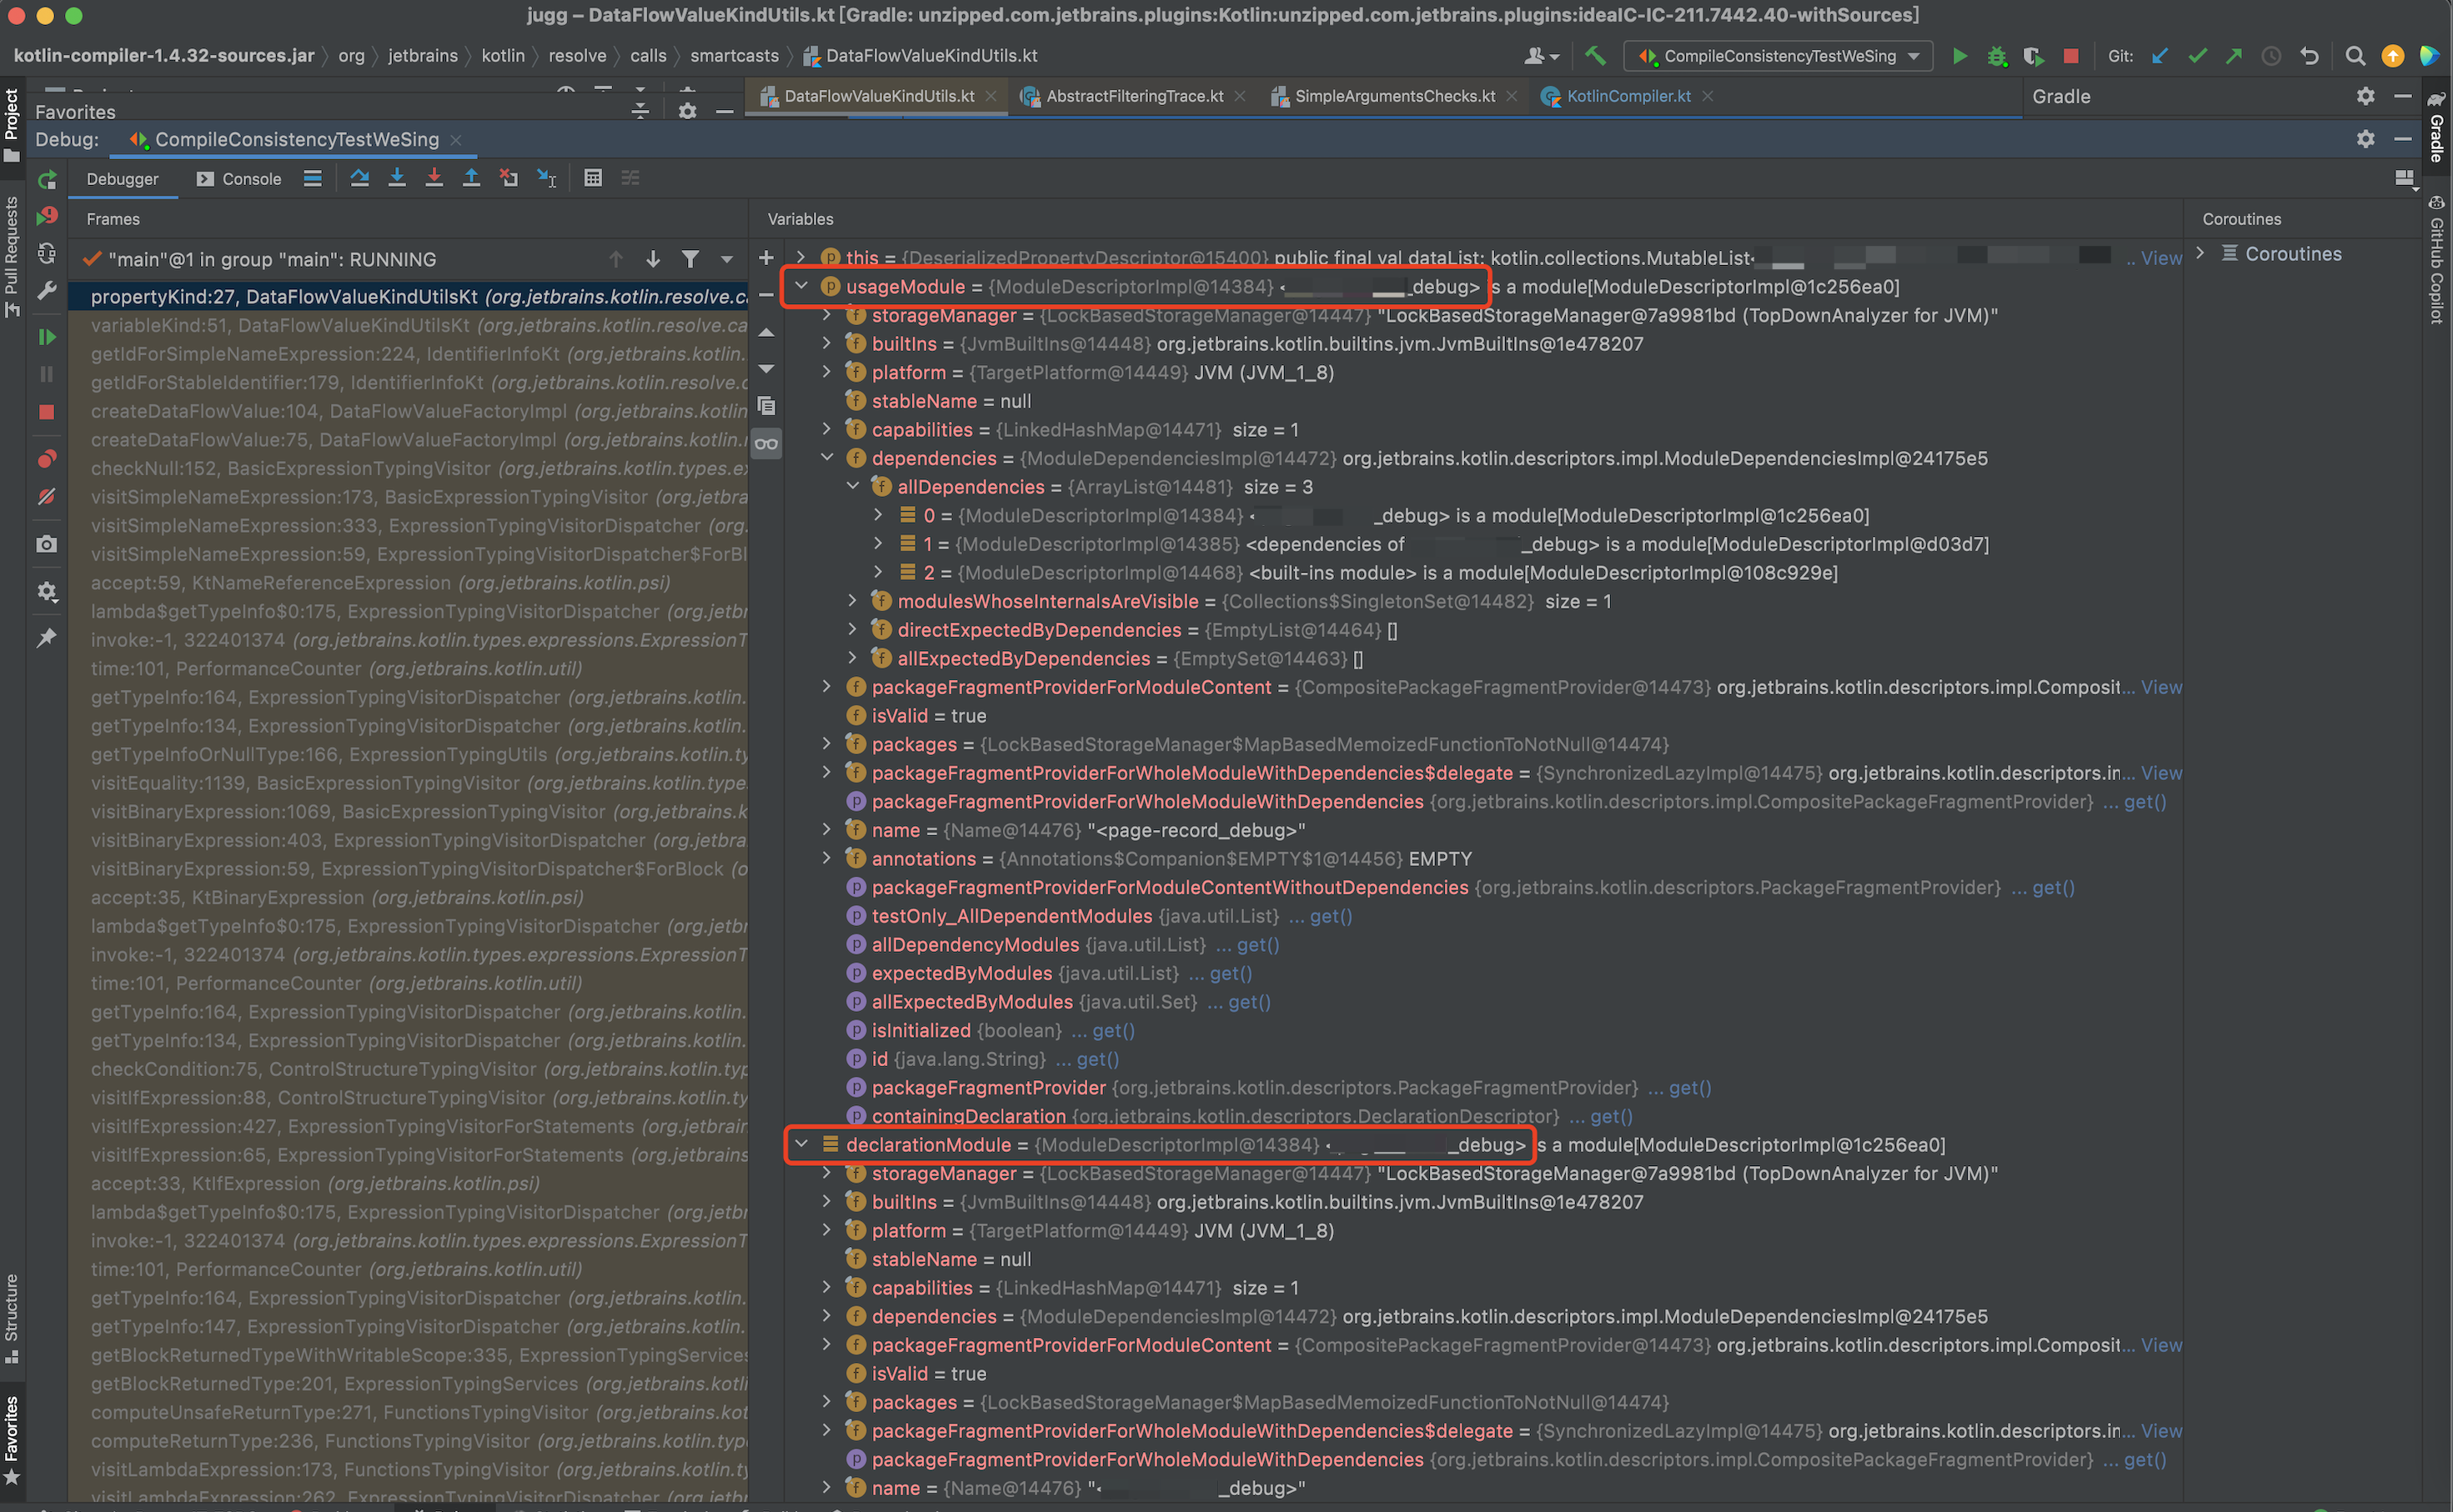Collapse the allDependencies node
2453x1512 pixels.
853,486
